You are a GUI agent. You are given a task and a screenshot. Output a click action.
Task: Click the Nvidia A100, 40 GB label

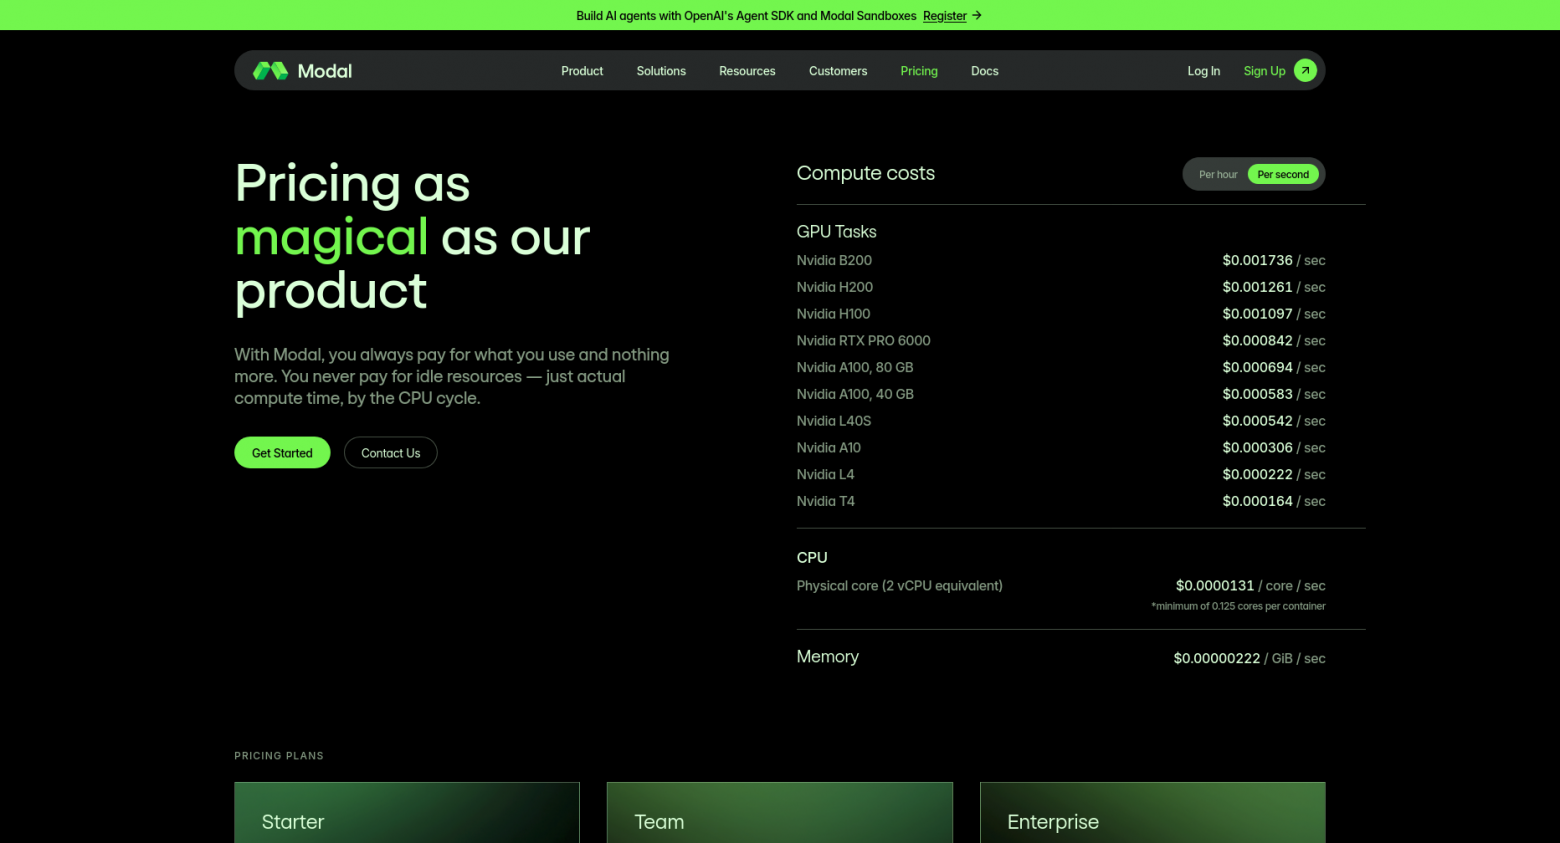(x=855, y=395)
